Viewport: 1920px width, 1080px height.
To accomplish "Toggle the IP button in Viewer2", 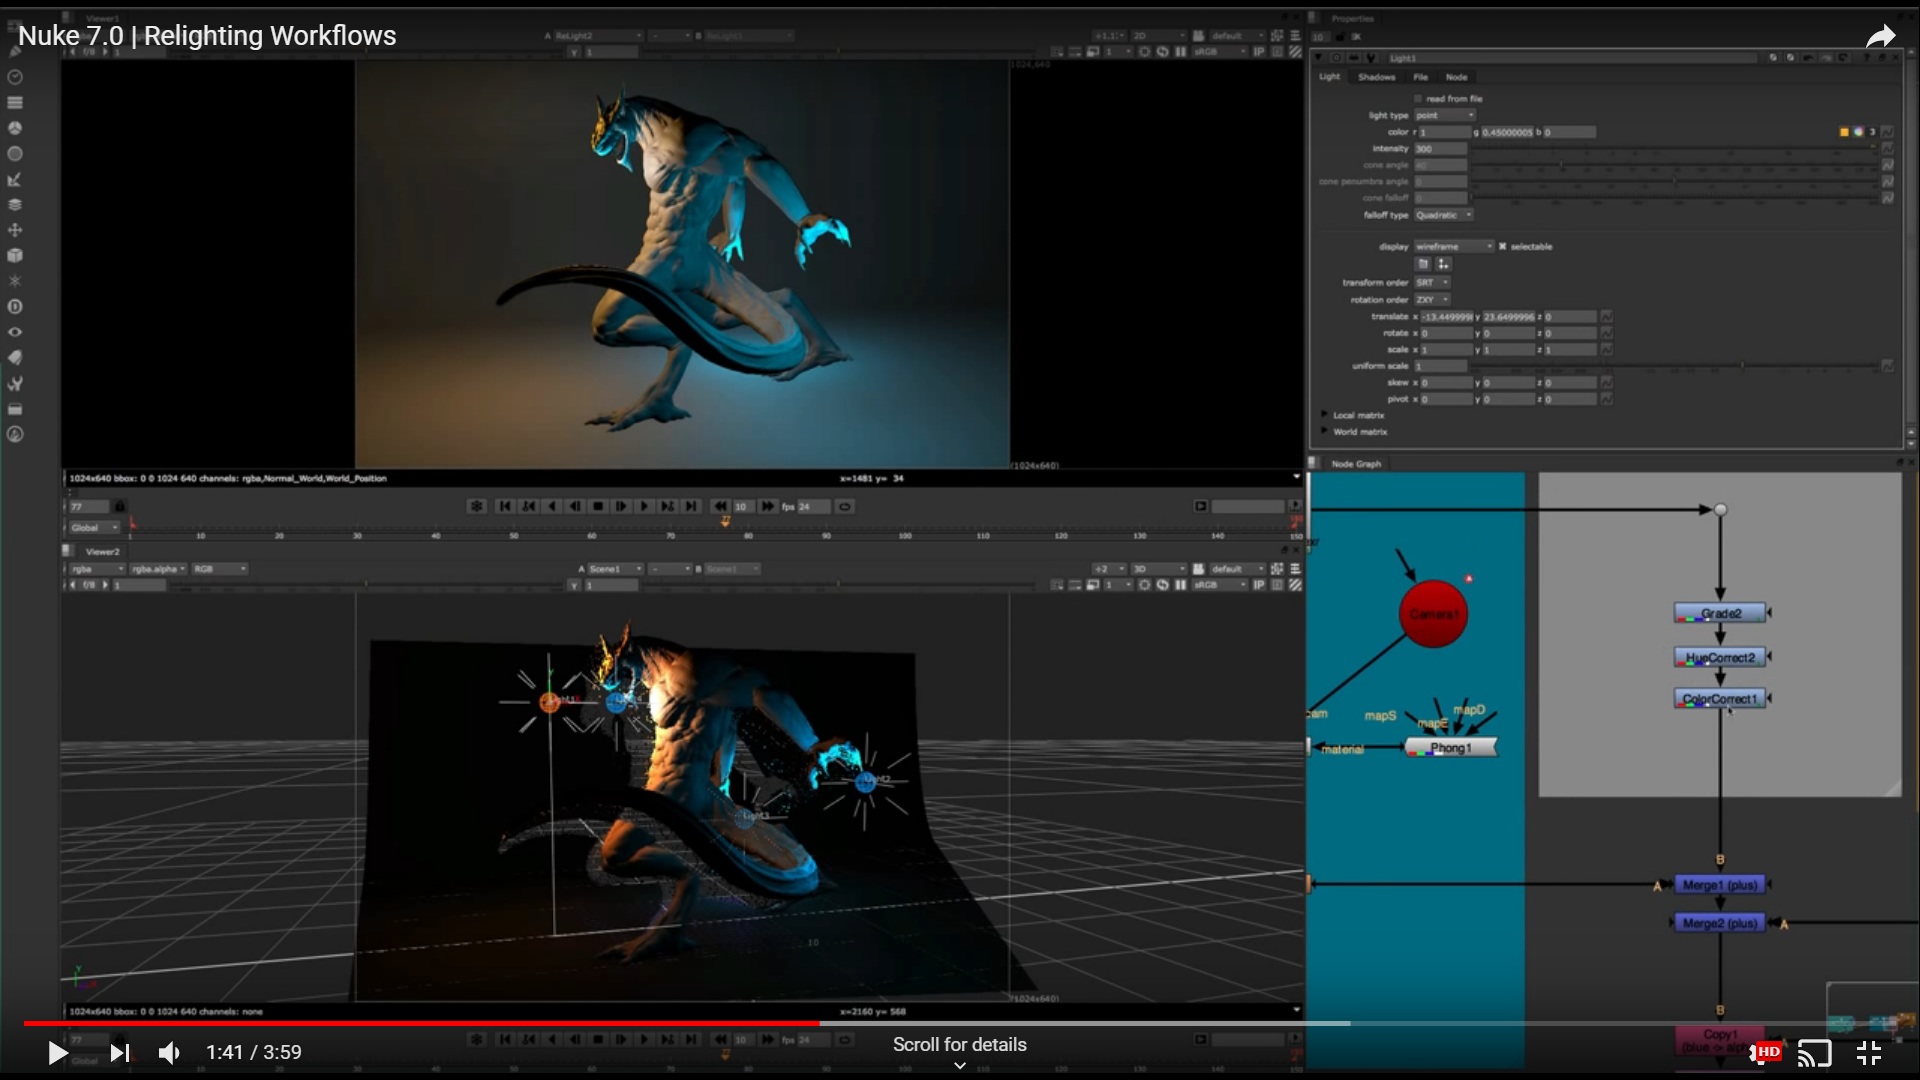I will pos(1259,585).
